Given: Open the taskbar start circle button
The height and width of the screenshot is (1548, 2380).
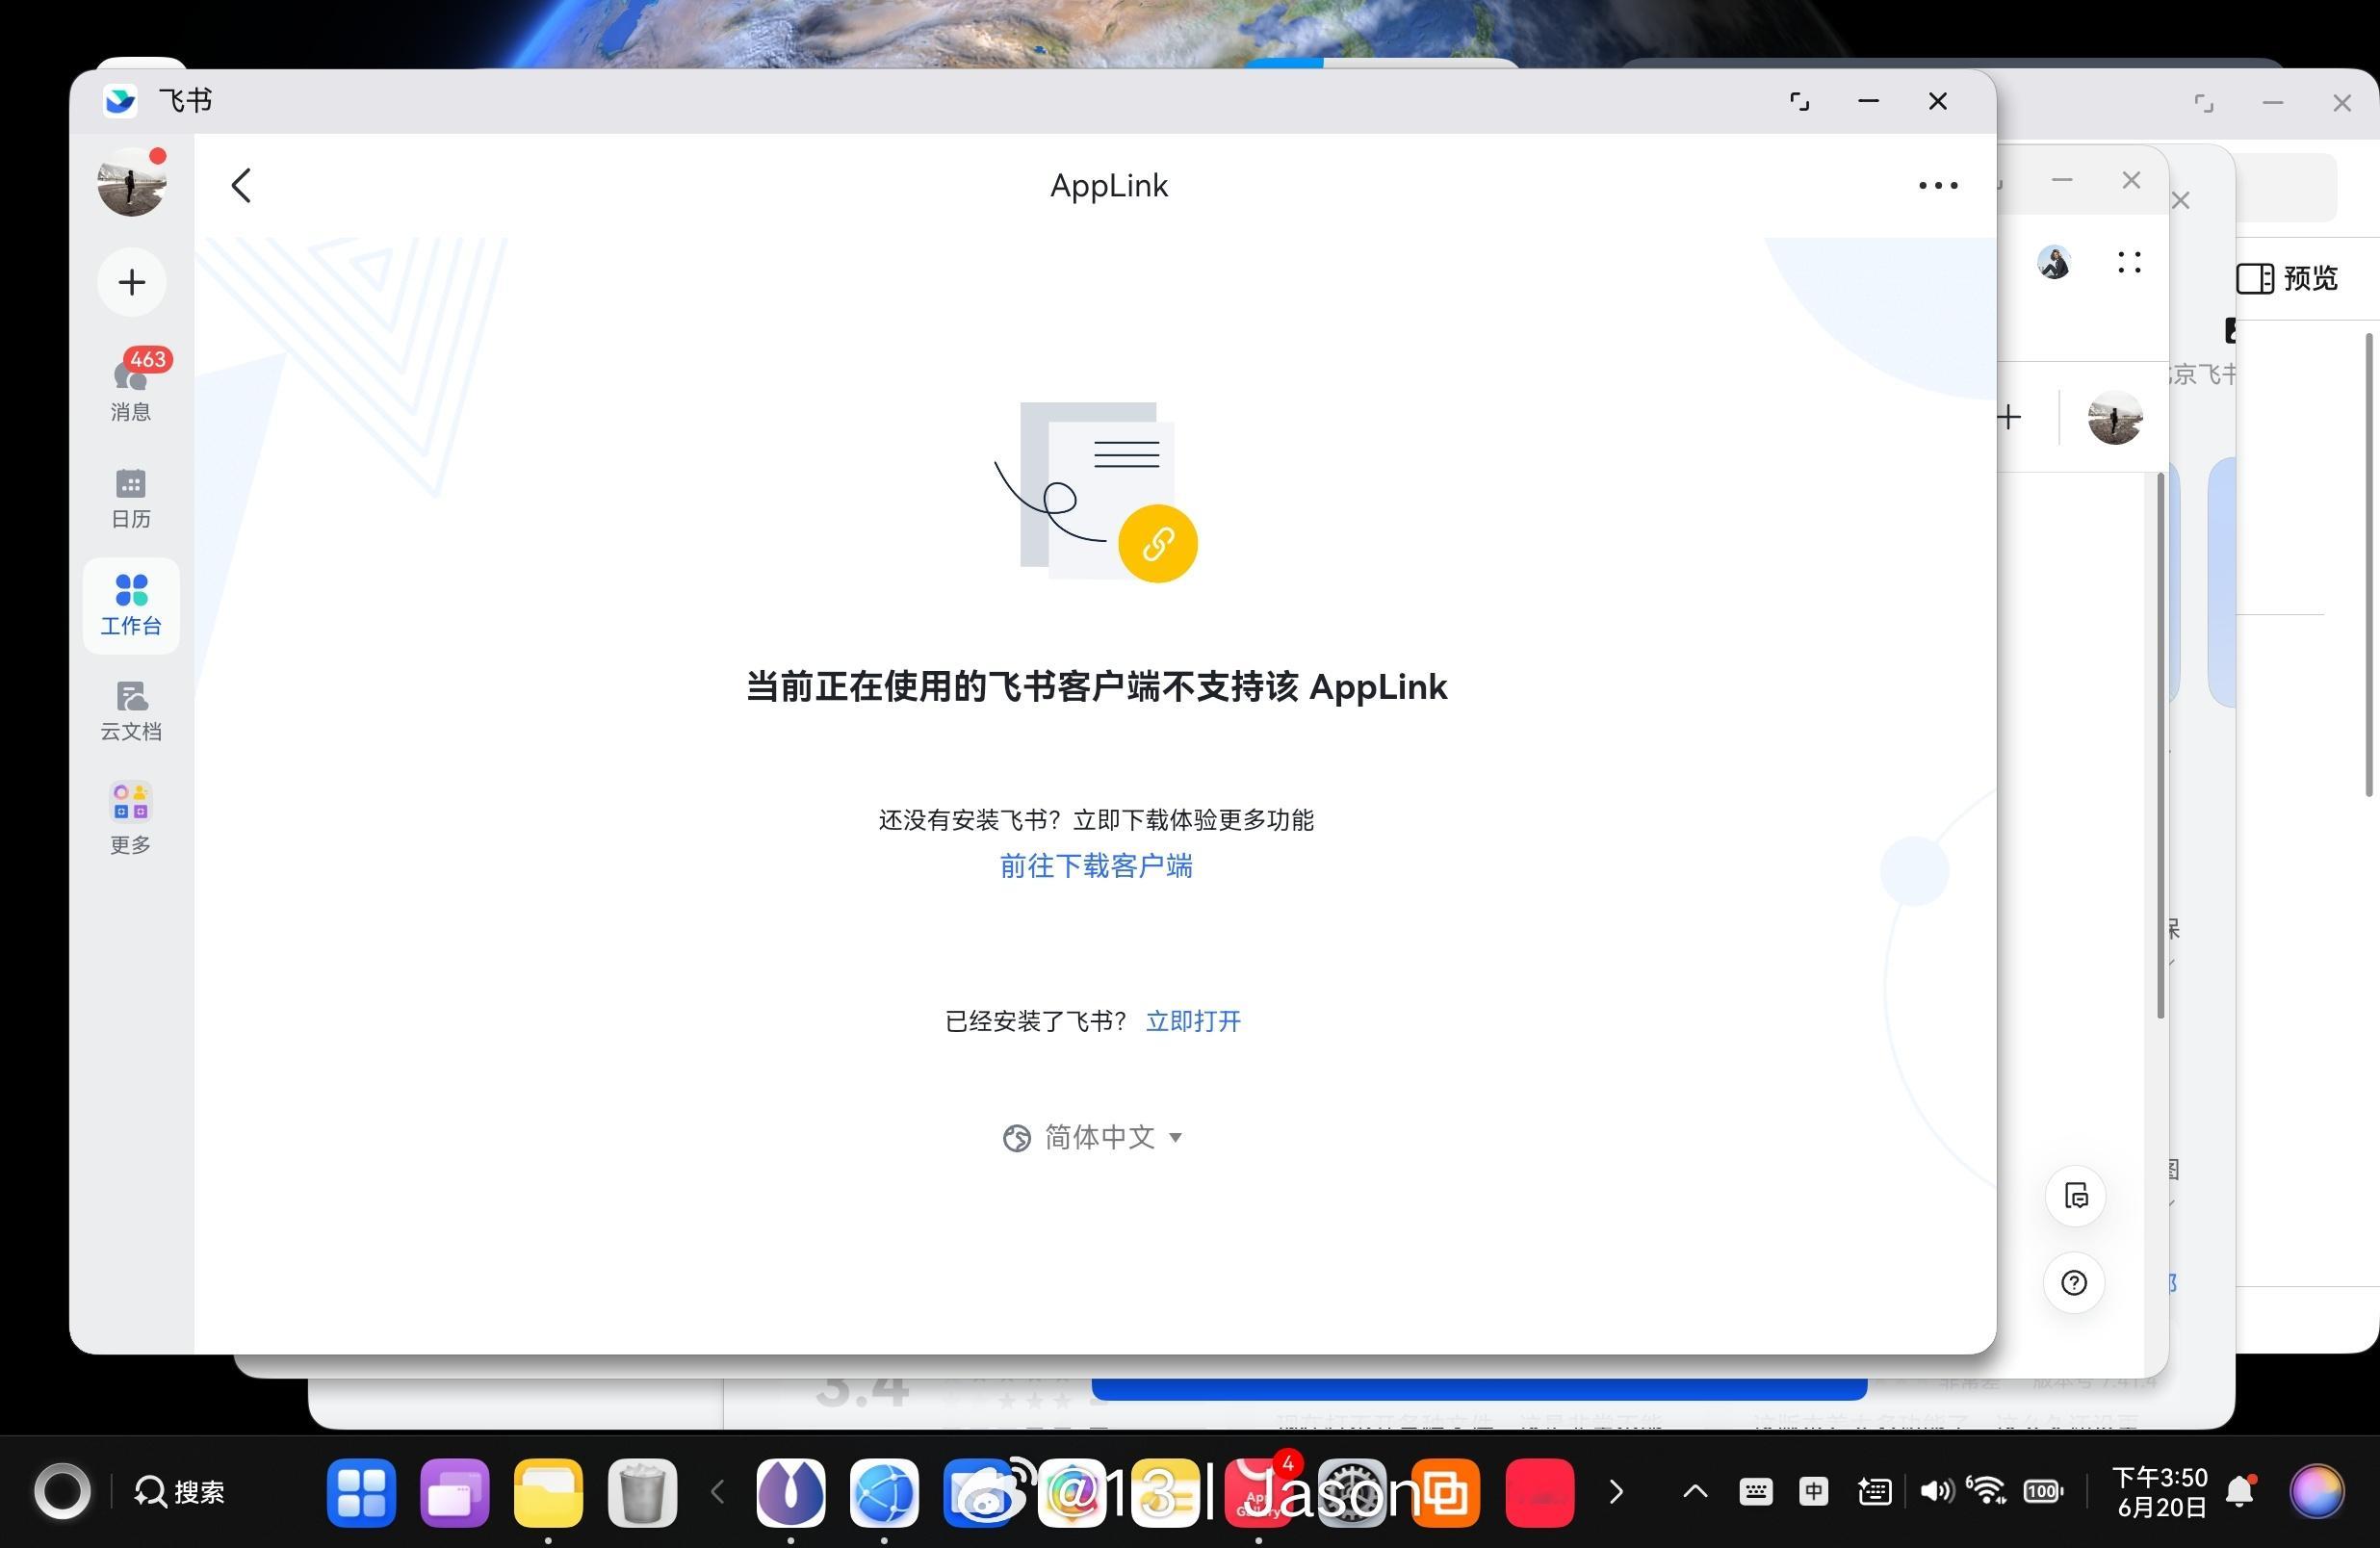Looking at the screenshot, I should click(62, 1492).
